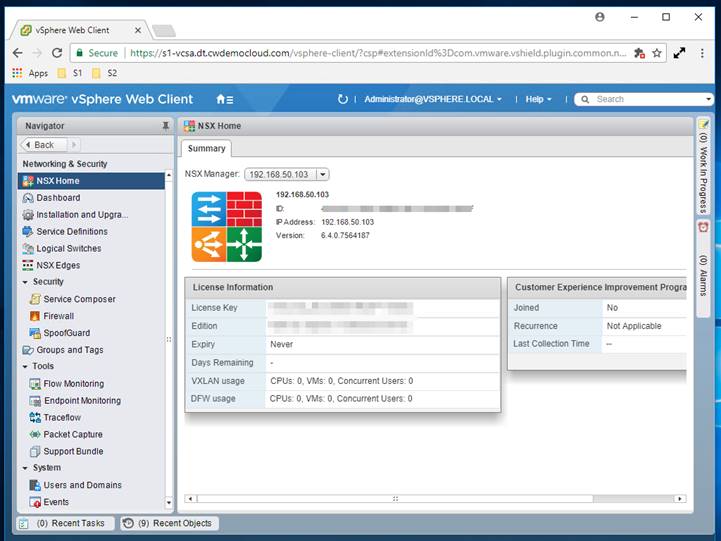This screenshot has height=541, width=721.
Task: Open the NSX Home navigator icon
Action: click(x=28, y=181)
